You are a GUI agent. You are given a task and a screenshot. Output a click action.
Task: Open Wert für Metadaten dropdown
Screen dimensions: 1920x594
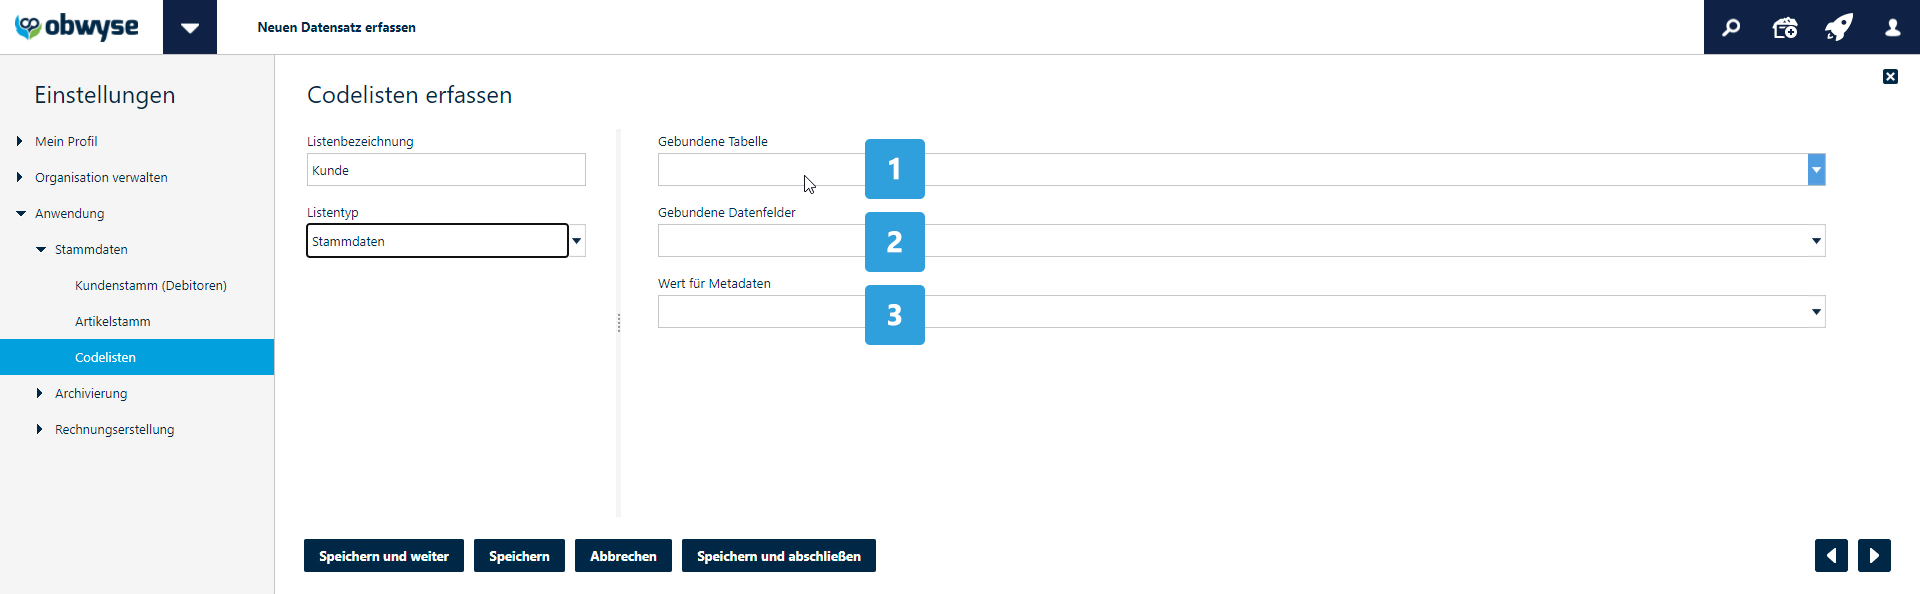(x=1816, y=312)
